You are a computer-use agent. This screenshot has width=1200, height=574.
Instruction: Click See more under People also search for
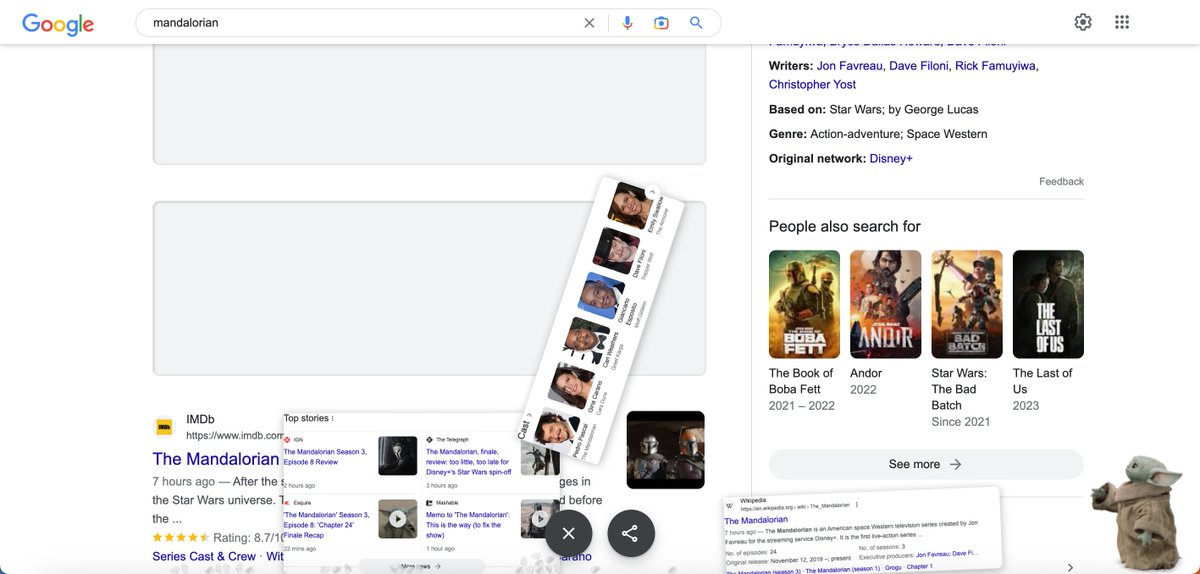[x=926, y=464]
